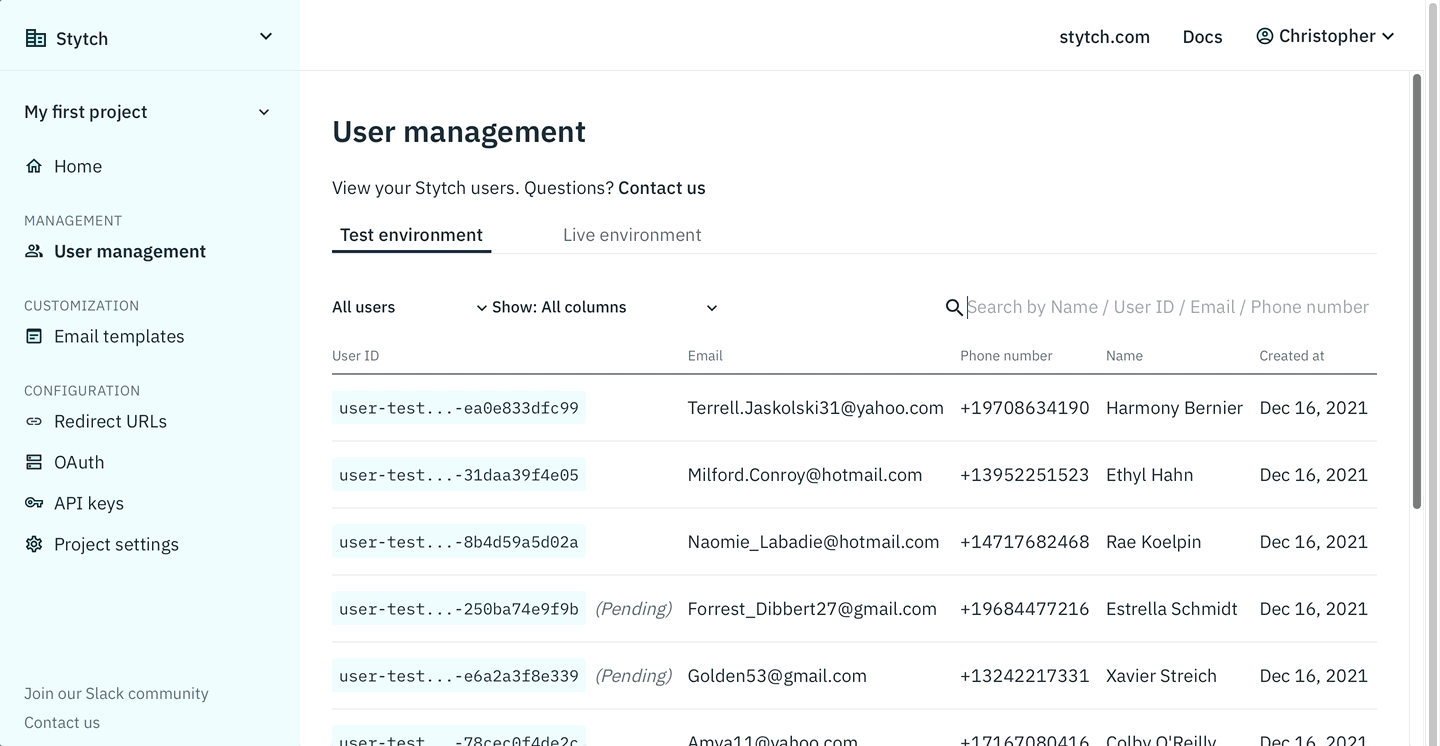Click the OAuth server icon
The height and width of the screenshot is (746, 1440).
coord(34,462)
